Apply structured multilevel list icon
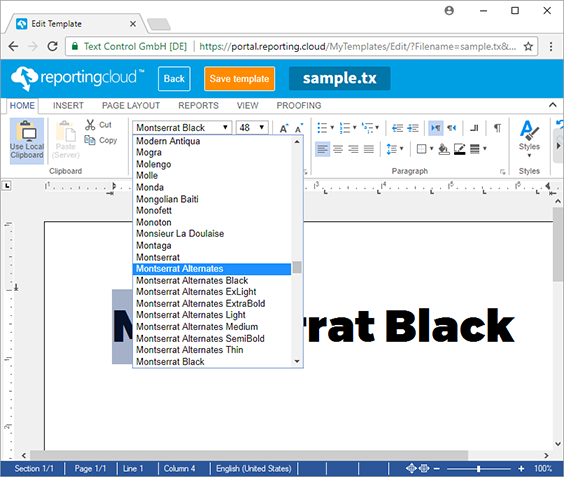Screen dimensions: 564x477 coord(368,128)
